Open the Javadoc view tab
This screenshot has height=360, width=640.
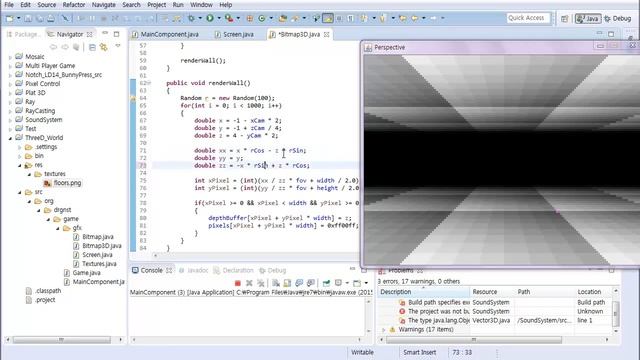pyautogui.click(x=193, y=271)
